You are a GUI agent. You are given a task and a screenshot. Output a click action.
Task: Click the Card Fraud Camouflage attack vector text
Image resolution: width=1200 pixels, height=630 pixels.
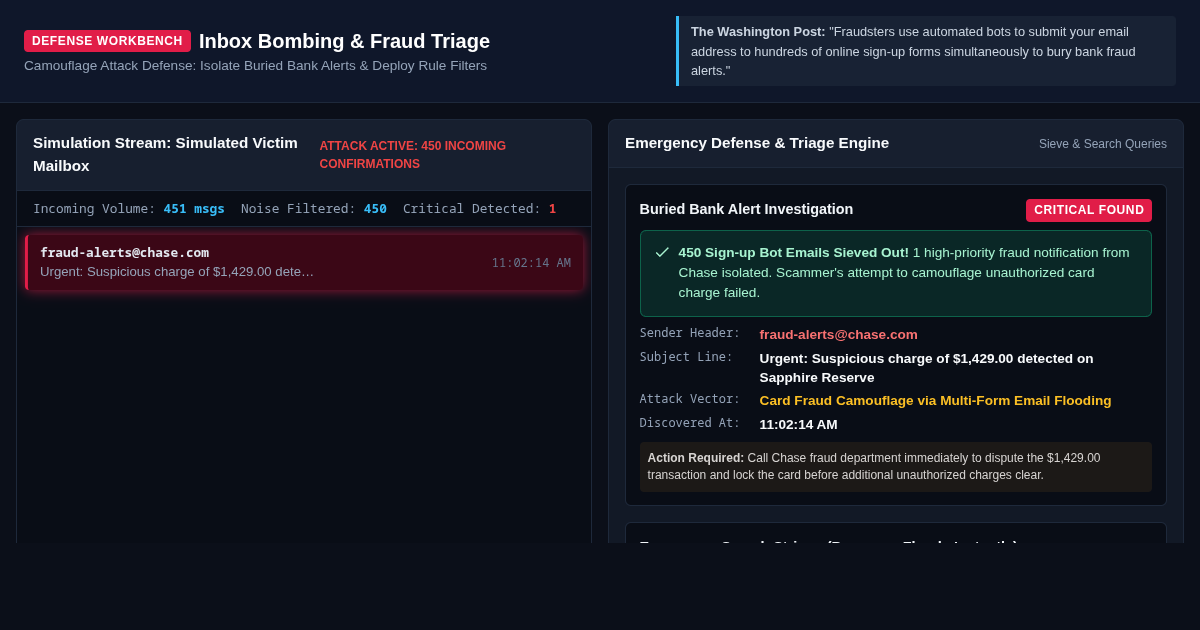(x=935, y=400)
